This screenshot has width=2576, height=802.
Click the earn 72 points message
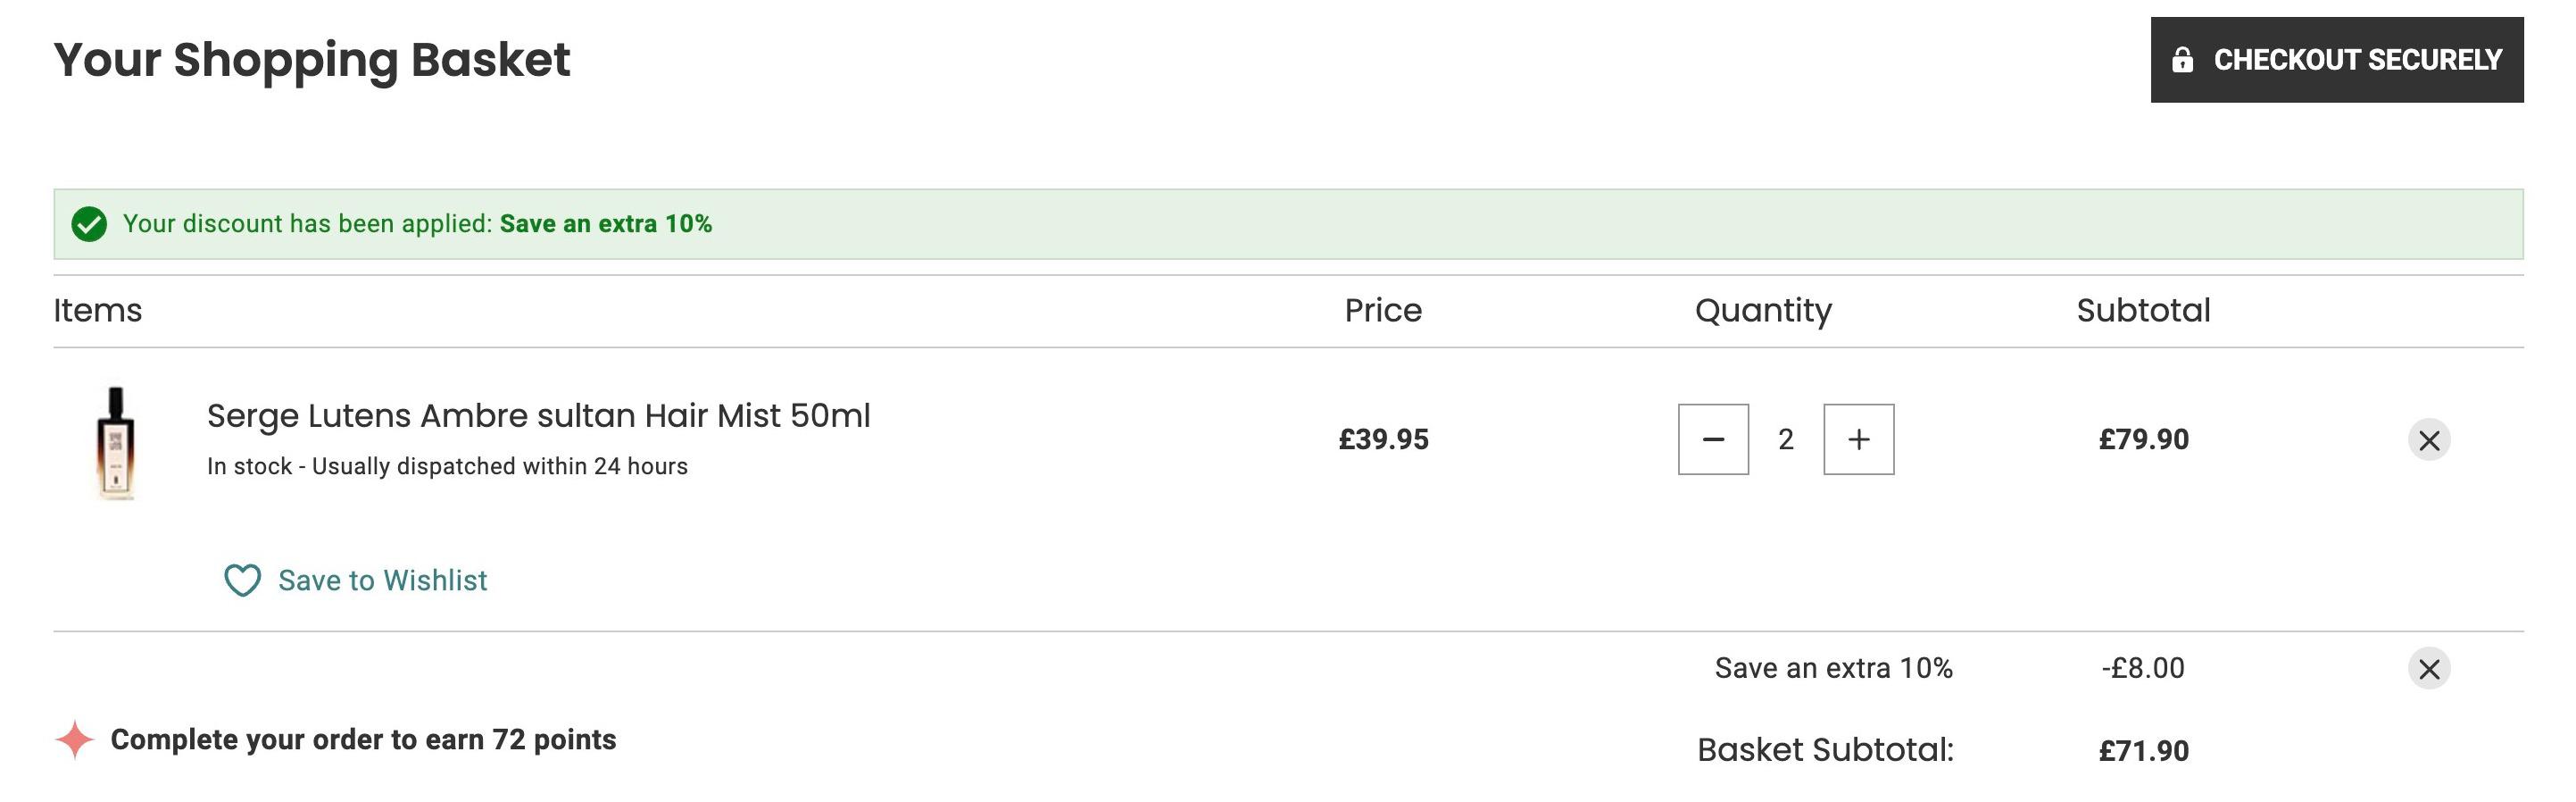point(363,739)
